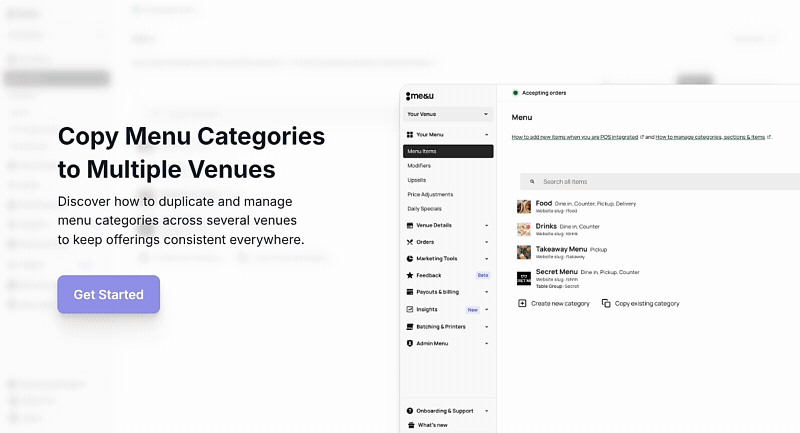Screen dimensions: 800x433
Task: Open the Takeaway Menu thumbnail
Action: pyautogui.click(x=524, y=252)
